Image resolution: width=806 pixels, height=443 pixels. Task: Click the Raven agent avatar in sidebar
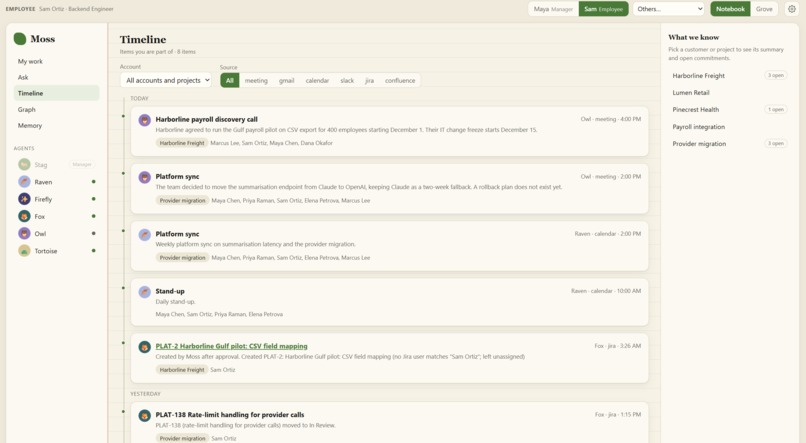(x=24, y=182)
